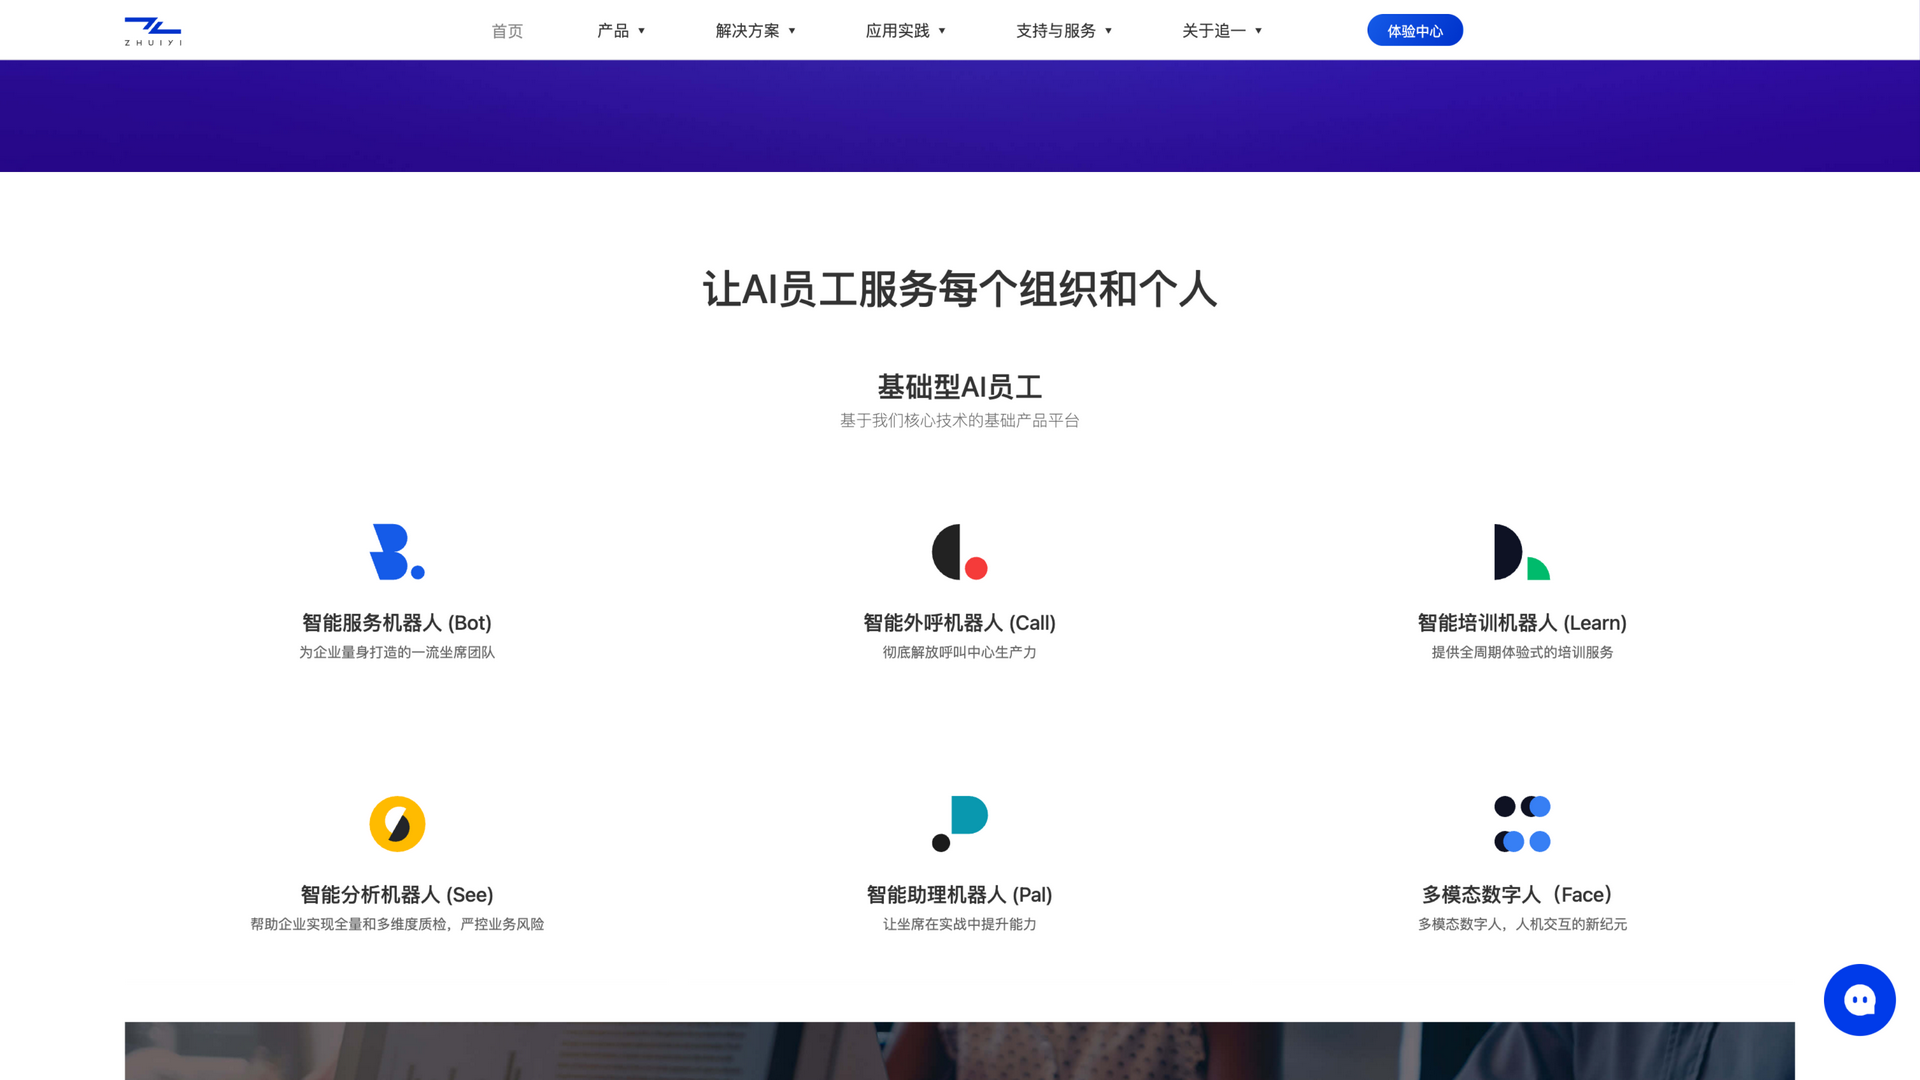The width and height of the screenshot is (1920, 1080).
Task: Expand the 关于追一 dropdown arrow
Action: [1258, 31]
